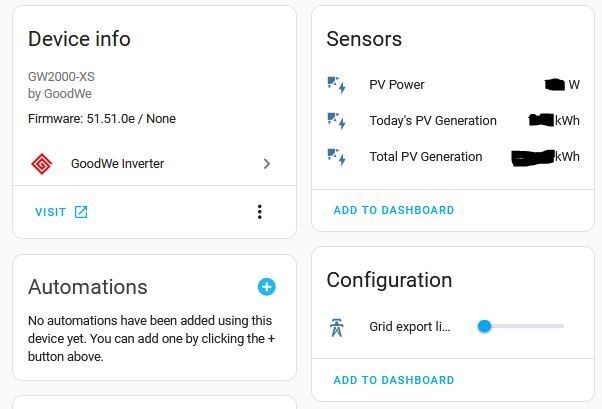Expand the GoodWe Inverter chevron

[x=267, y=164]
